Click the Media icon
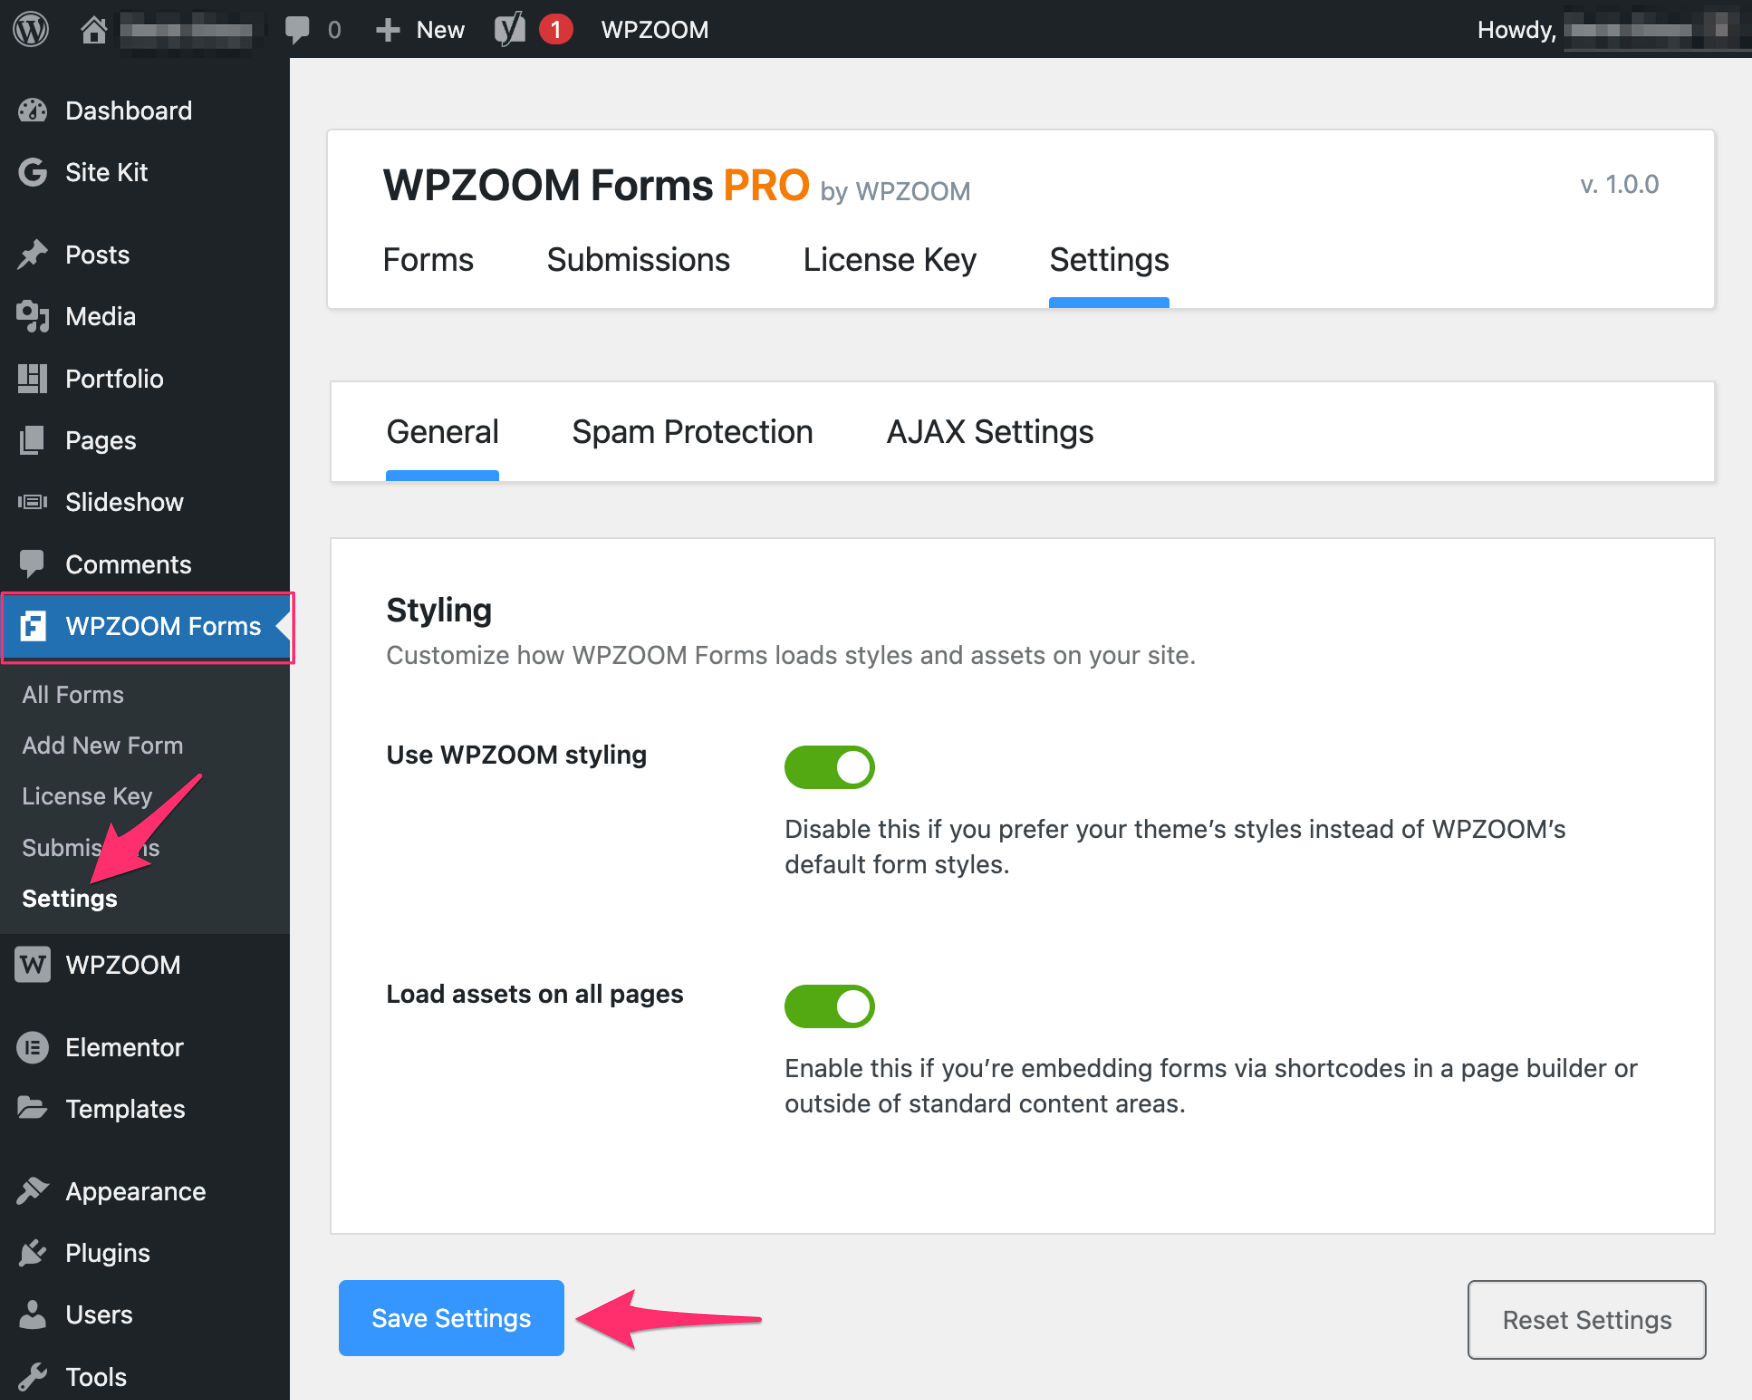 (33, 317)
